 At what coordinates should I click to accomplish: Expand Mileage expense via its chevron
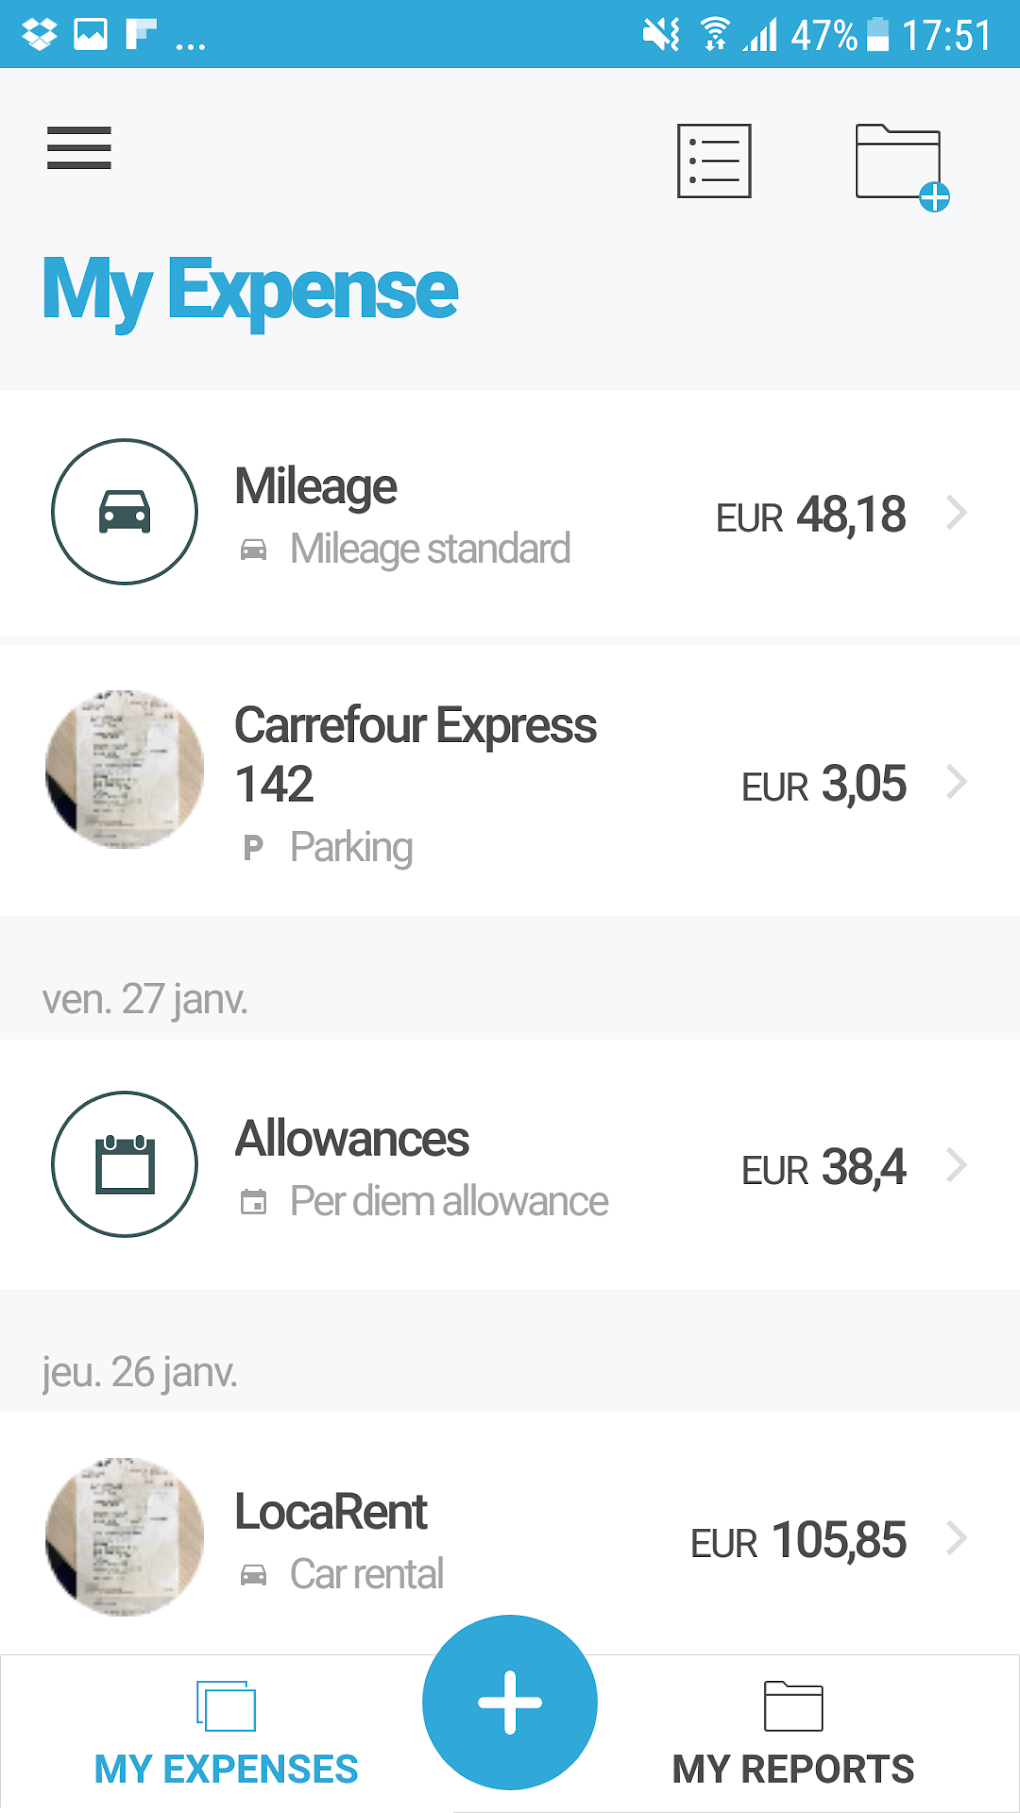(957, 513)
